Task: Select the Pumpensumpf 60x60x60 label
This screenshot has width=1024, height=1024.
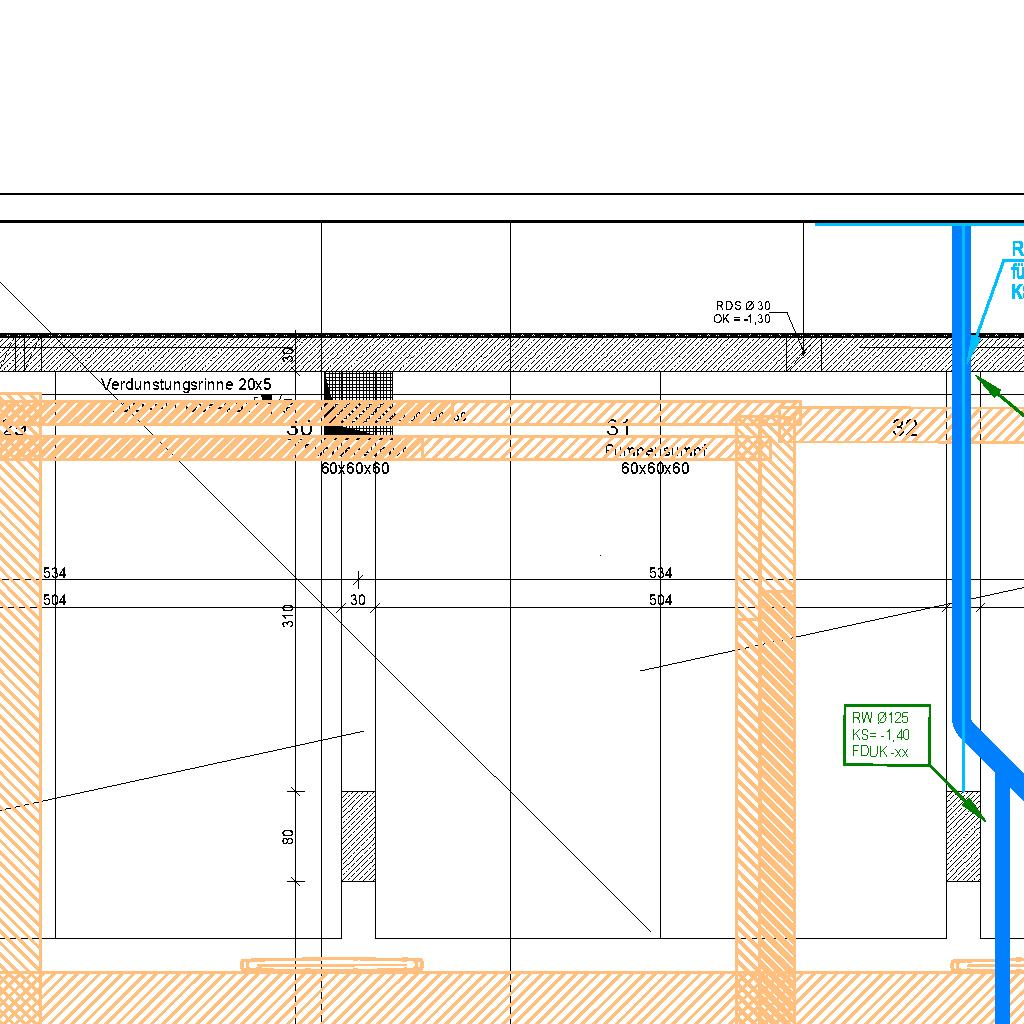Action: coord(655,460)
